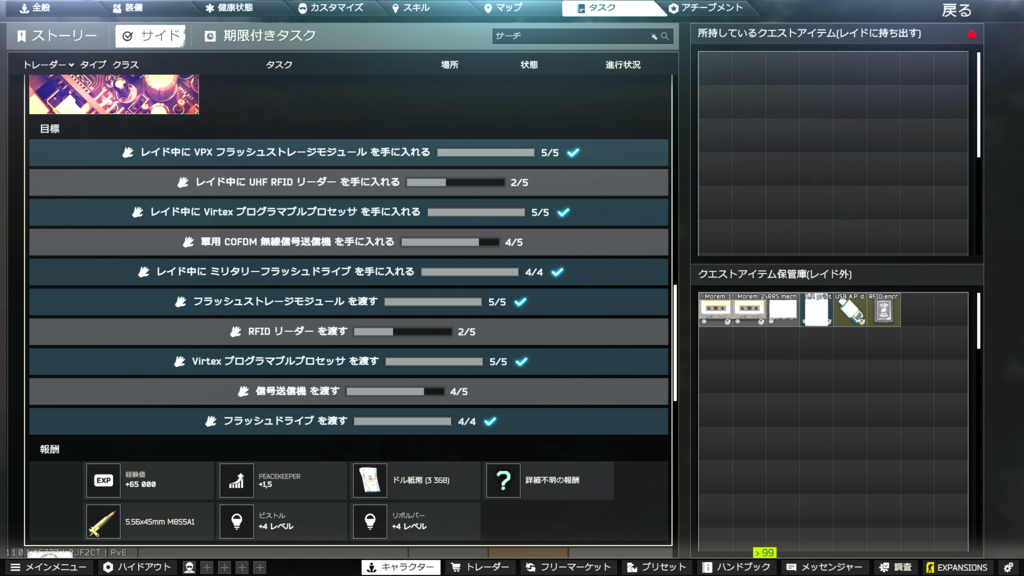Image resolution: width=1024 pixels, height=576 pixels.
Task: Go to ハイドアウト hideout
Action: pyautogui.click(x=137, y=568)
